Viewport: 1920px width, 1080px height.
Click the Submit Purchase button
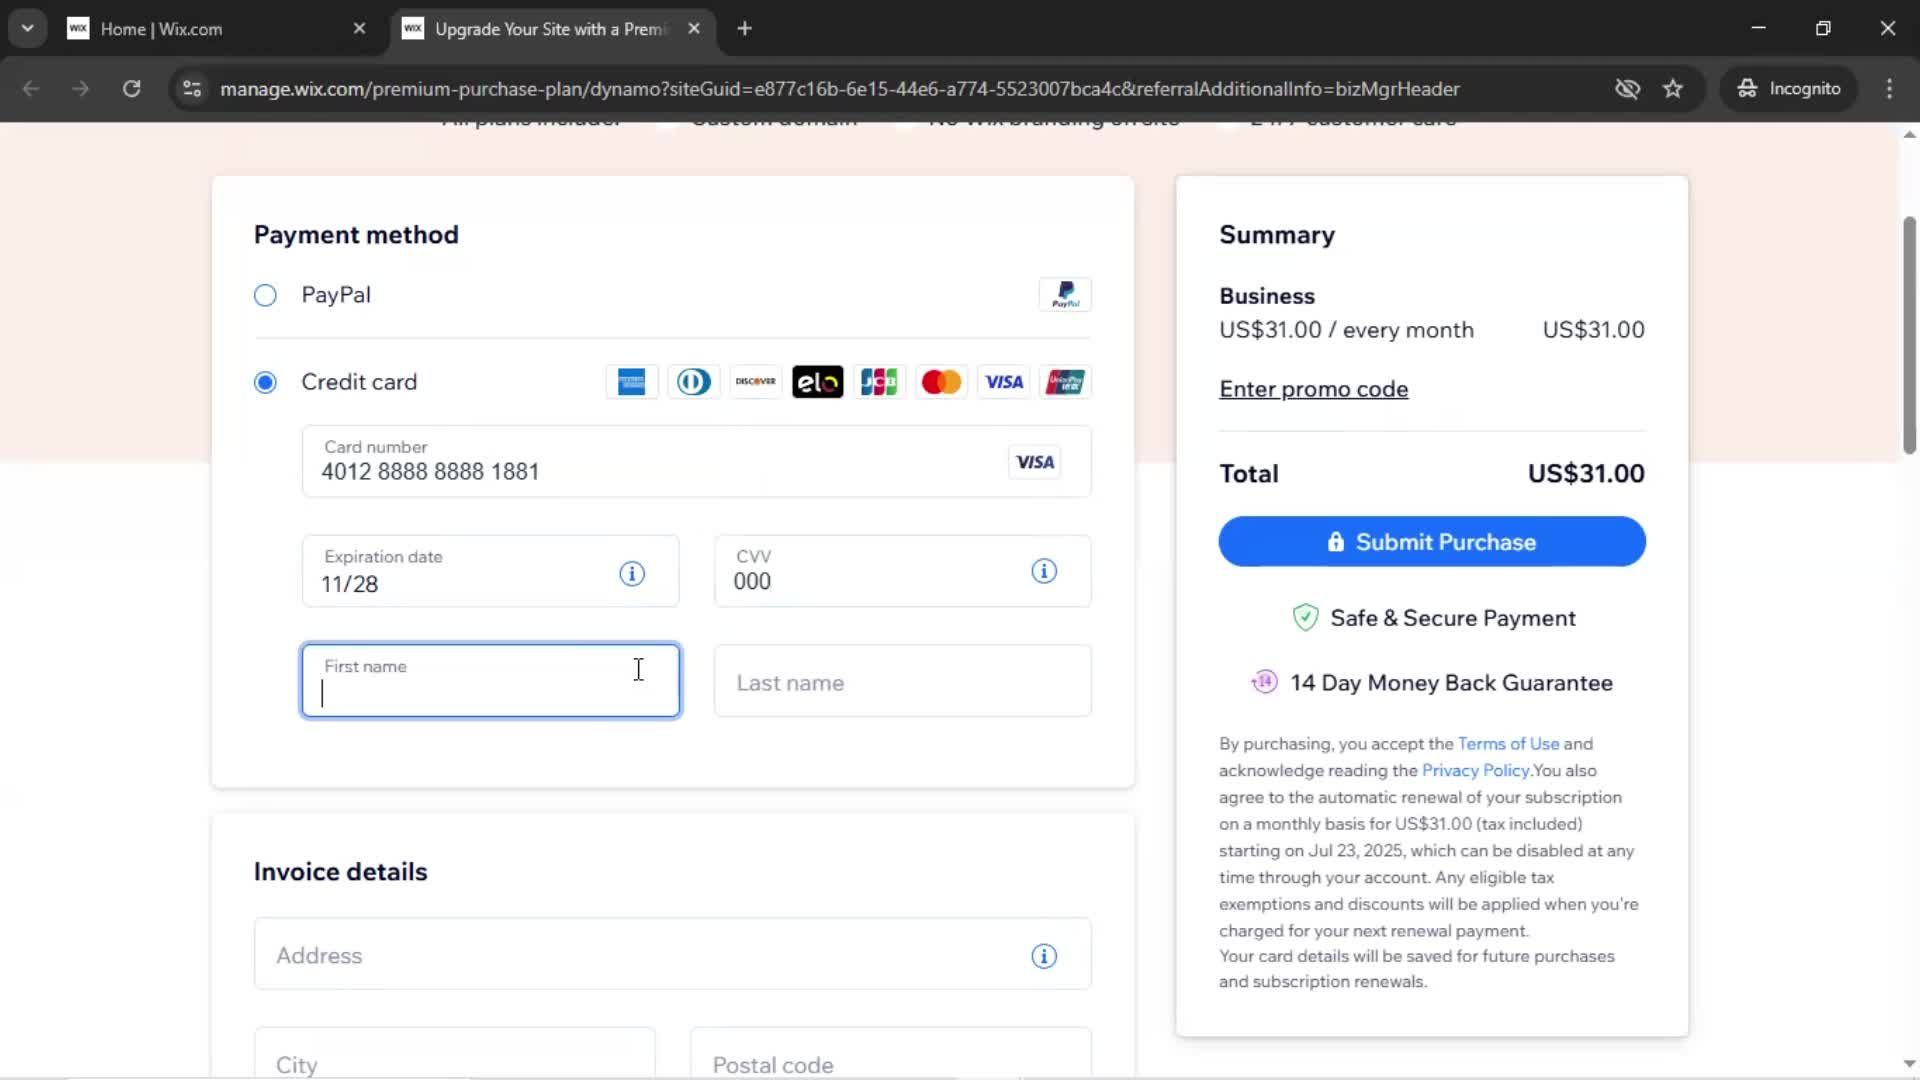click(x=1432, y=541)
